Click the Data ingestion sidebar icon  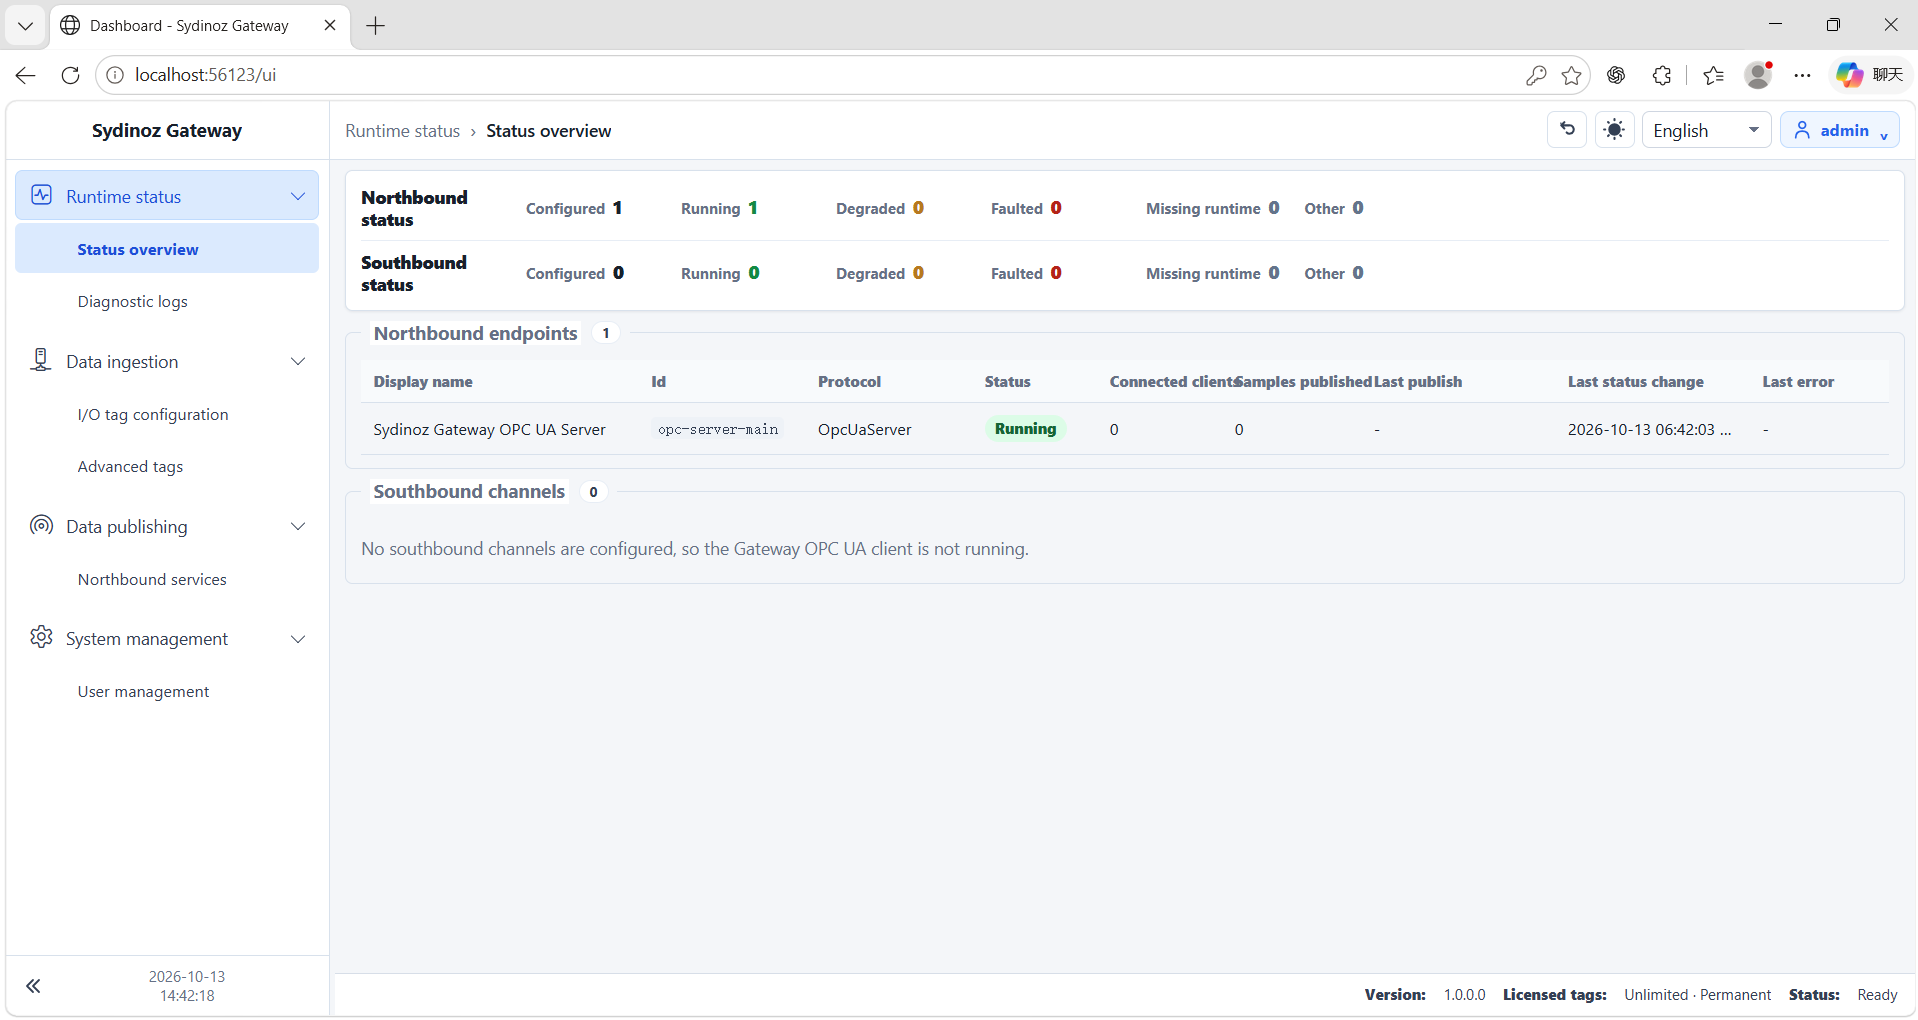[40, 360]
